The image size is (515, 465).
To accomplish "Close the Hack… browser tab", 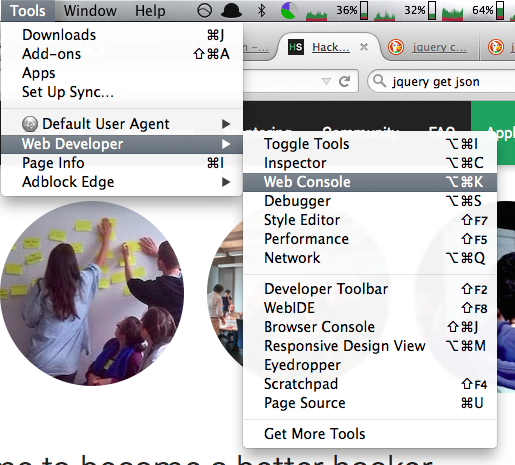I will (x=364, y=47).
